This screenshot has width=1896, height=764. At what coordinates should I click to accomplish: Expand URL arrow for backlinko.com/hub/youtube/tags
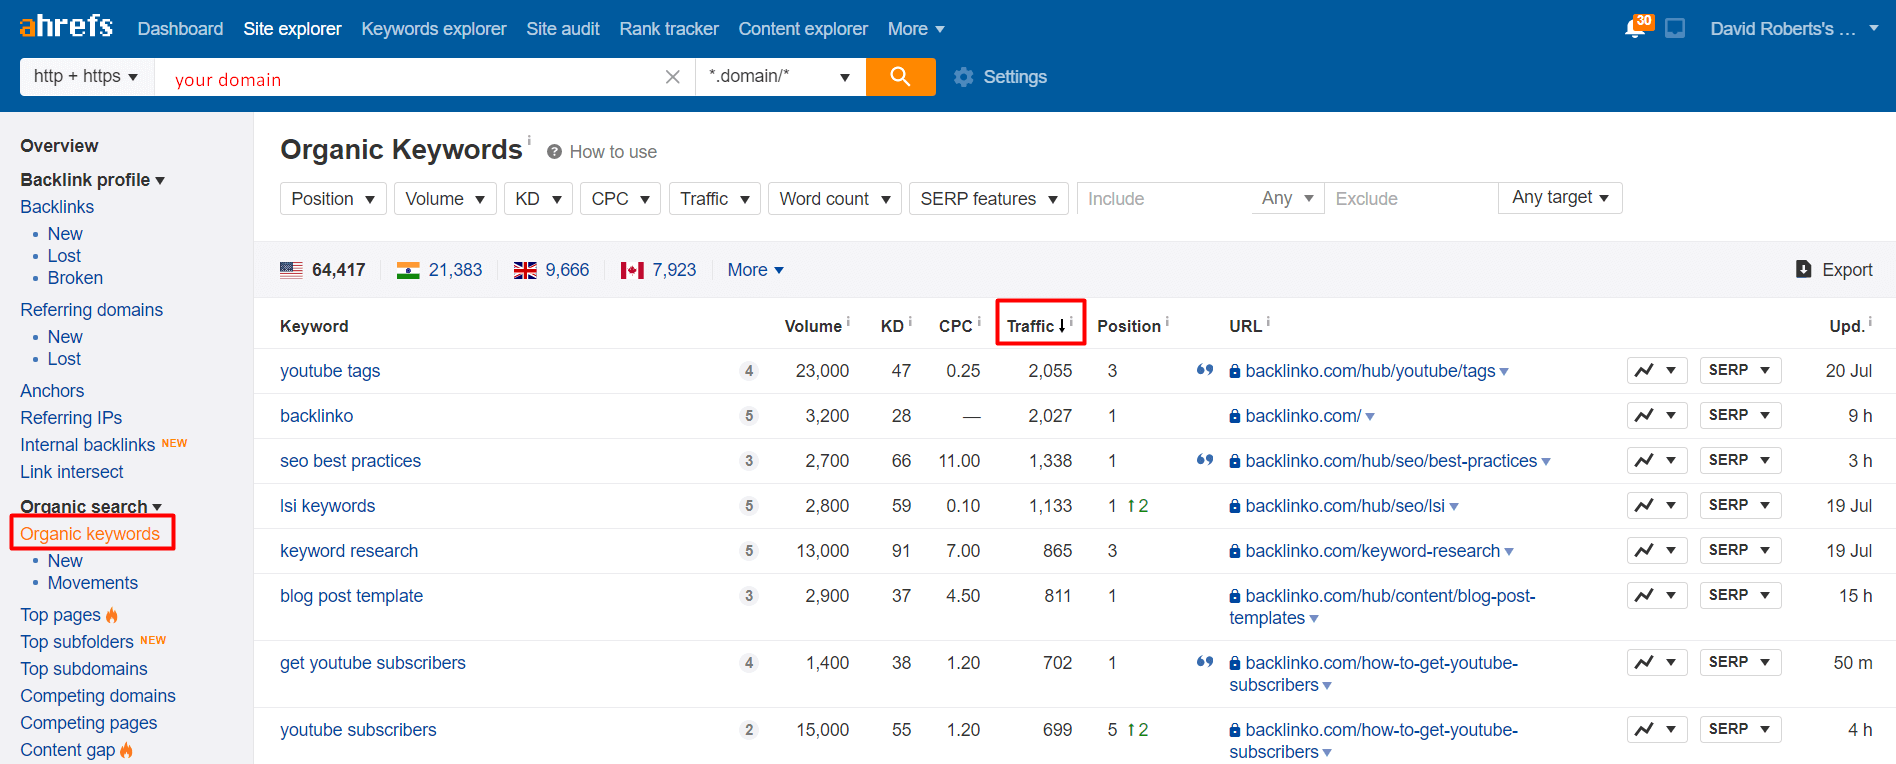point(1504,372)
